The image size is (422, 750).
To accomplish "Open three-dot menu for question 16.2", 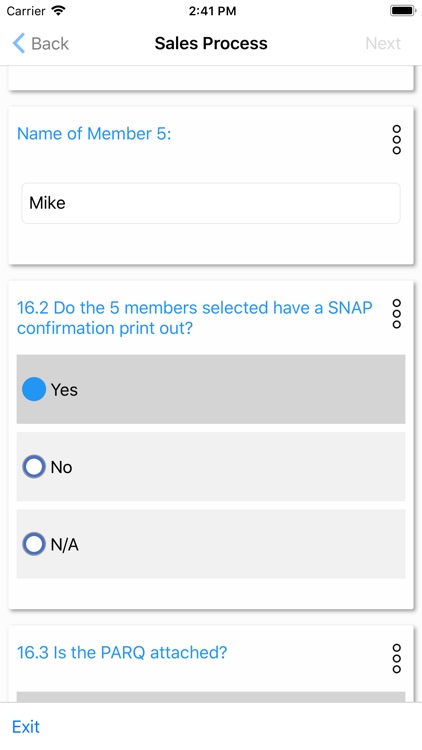I will click(x=396, y=314).
